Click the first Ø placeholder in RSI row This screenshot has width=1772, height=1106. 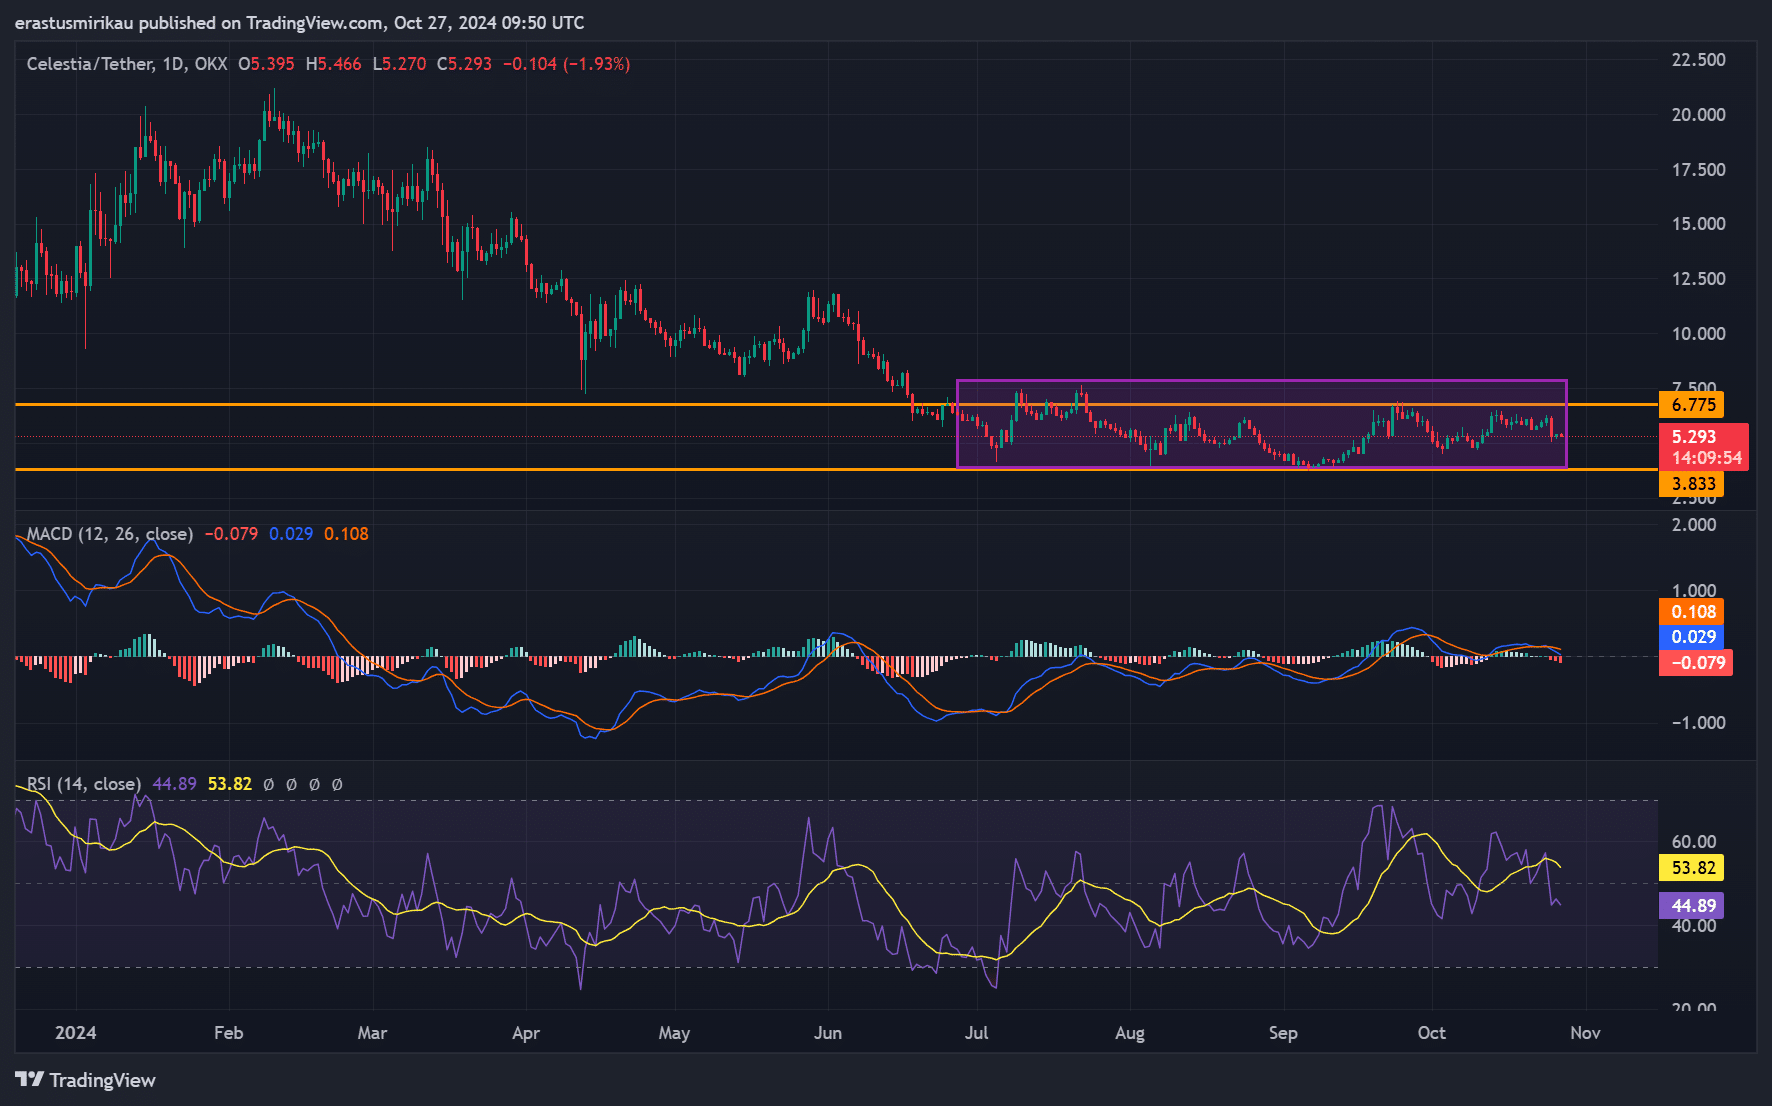point(268,784)
